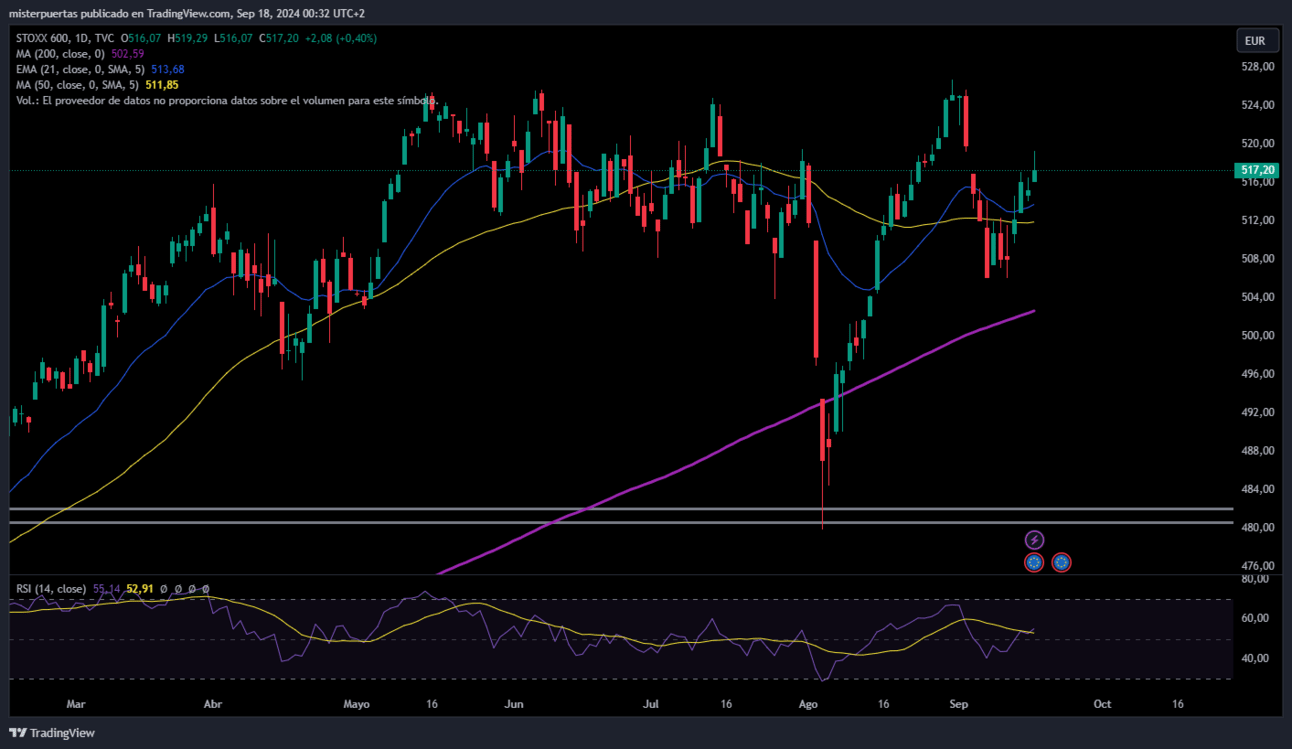Click the Mayo date label
The width and height of the screenshot is (1292, 749).
[356, 704]
